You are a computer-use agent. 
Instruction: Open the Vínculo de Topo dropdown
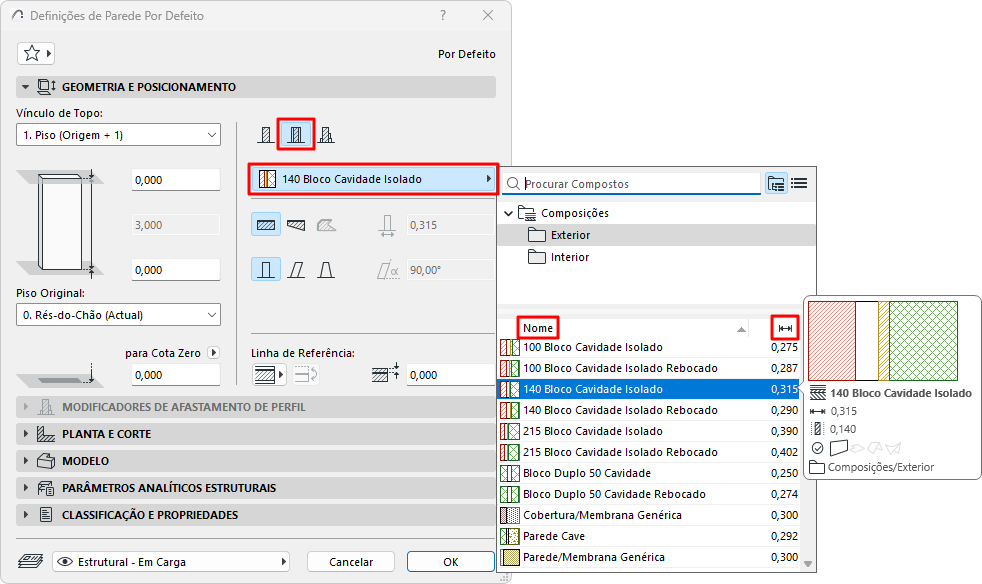tap(118, 135)
